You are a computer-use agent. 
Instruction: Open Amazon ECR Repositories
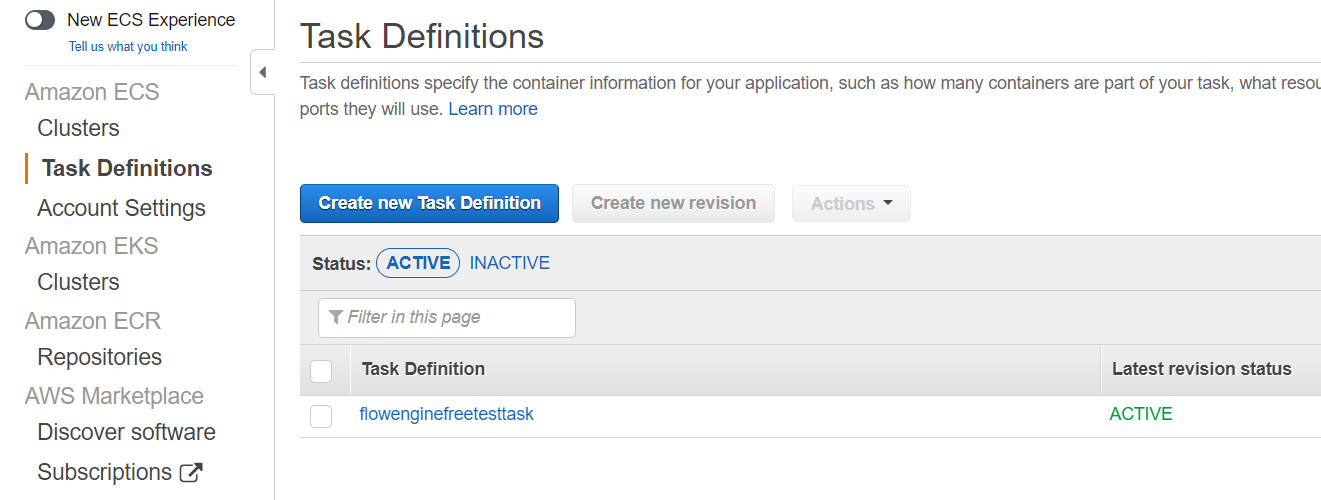tap(99, 357)
